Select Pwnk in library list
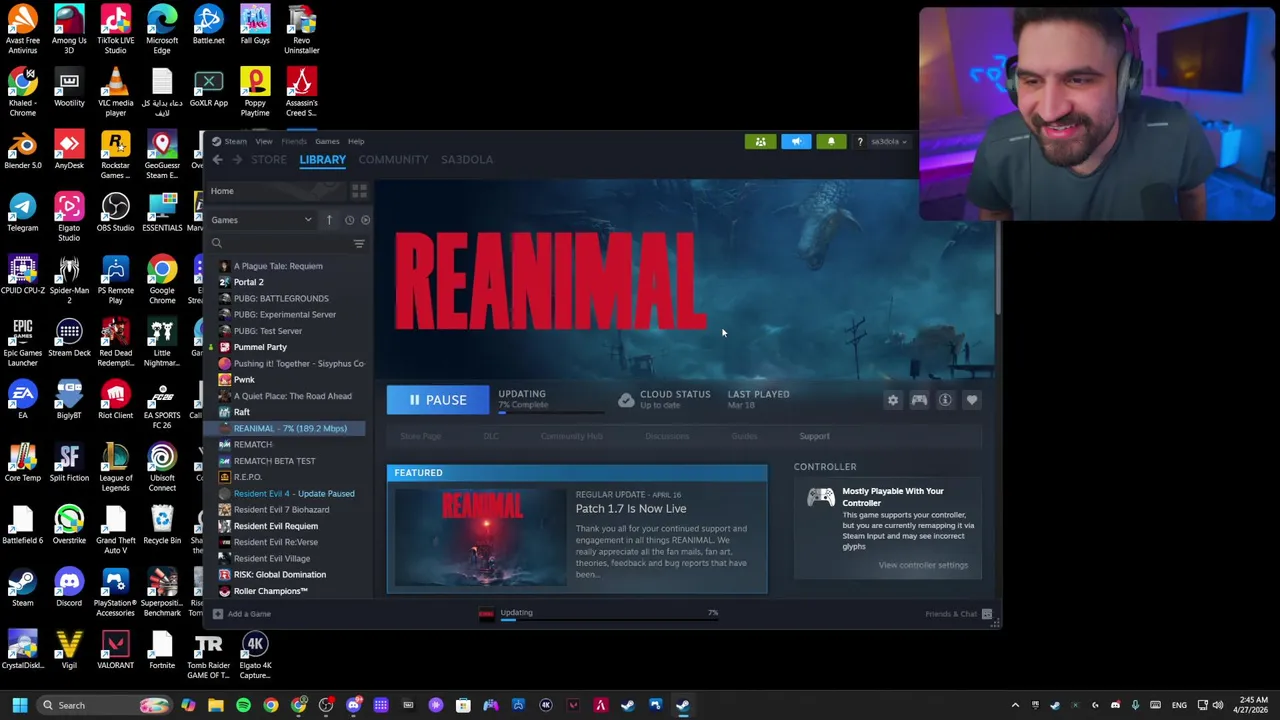Viewport: 1280px width, 720px height. click(x=244, y=379)
